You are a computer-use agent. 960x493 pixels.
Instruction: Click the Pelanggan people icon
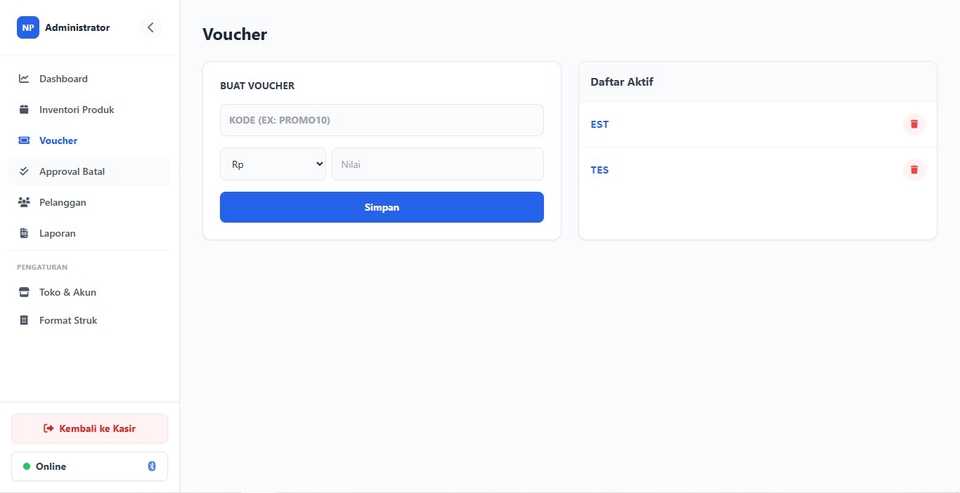24,203
